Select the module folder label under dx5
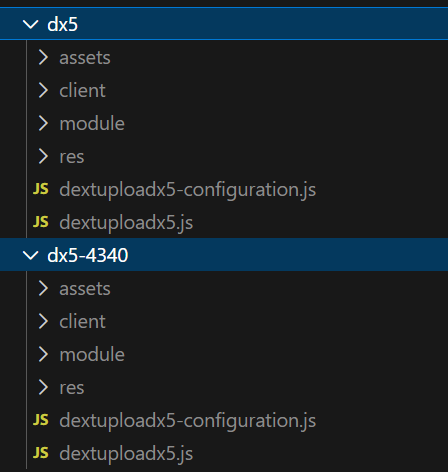The height and width of the screenshot is (472, 448). tap(92, 123)
